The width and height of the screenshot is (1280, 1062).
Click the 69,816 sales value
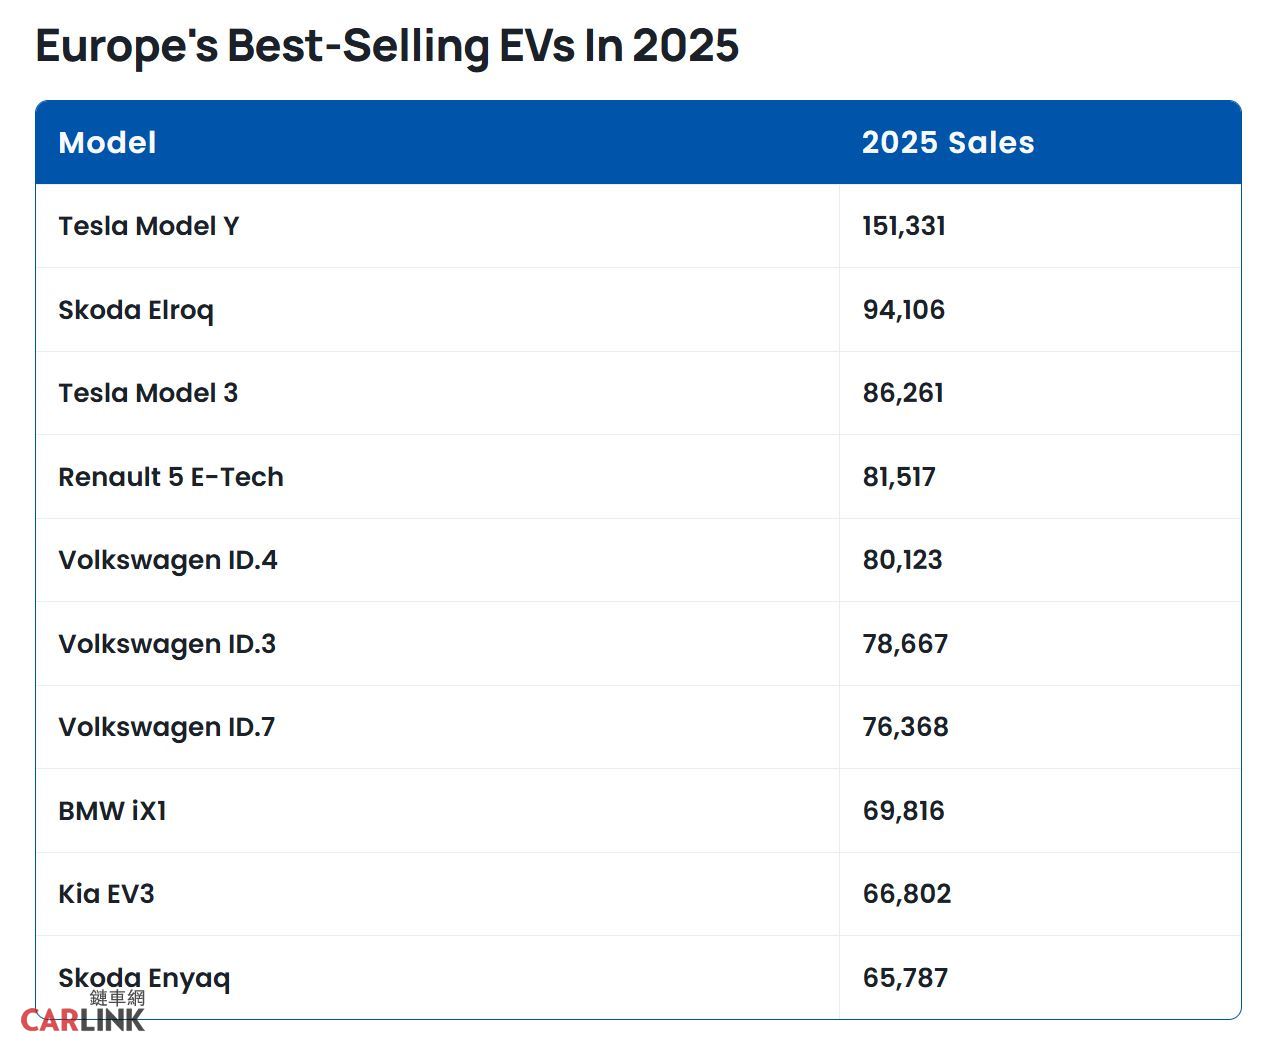(904, 811)
